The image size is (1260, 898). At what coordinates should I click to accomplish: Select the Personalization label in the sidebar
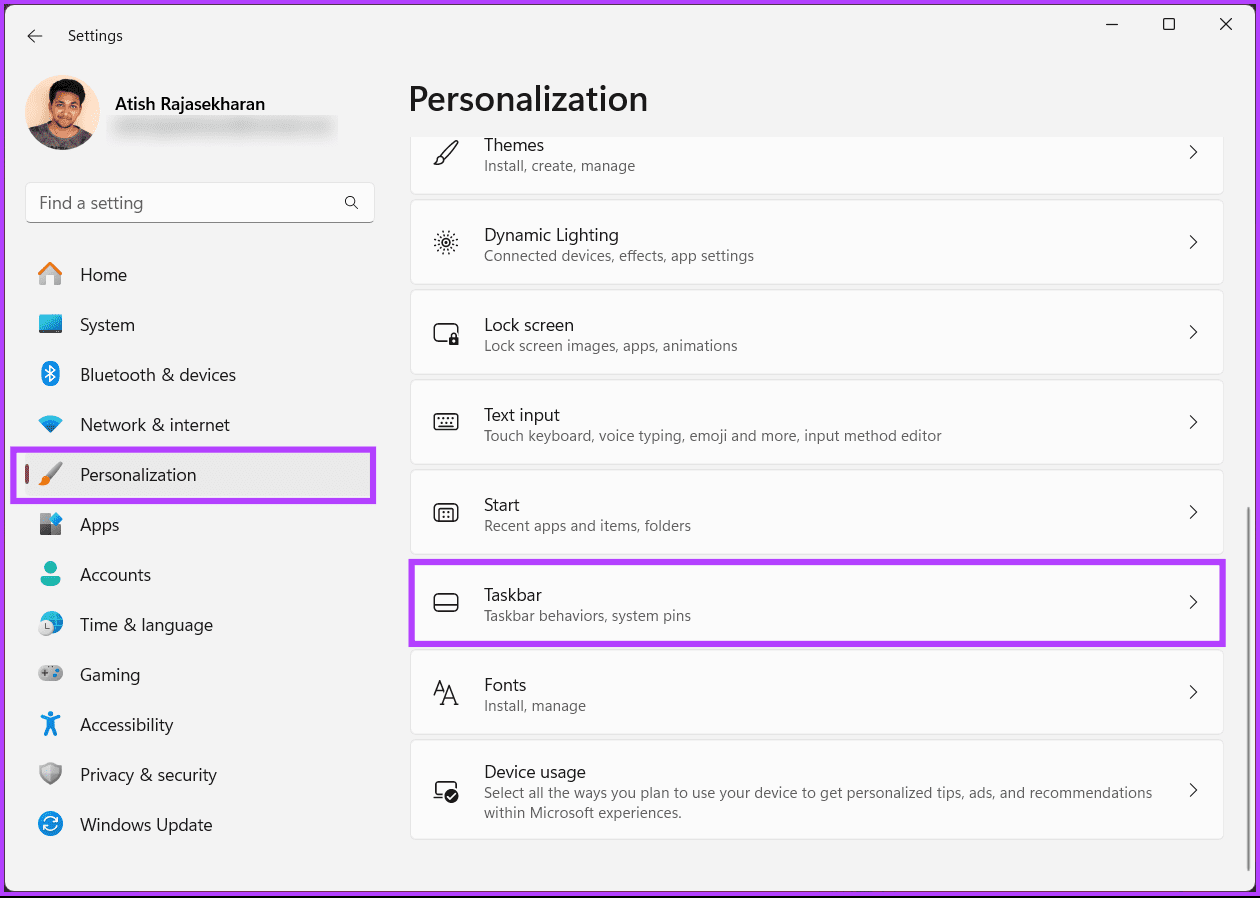pos(138,475)
